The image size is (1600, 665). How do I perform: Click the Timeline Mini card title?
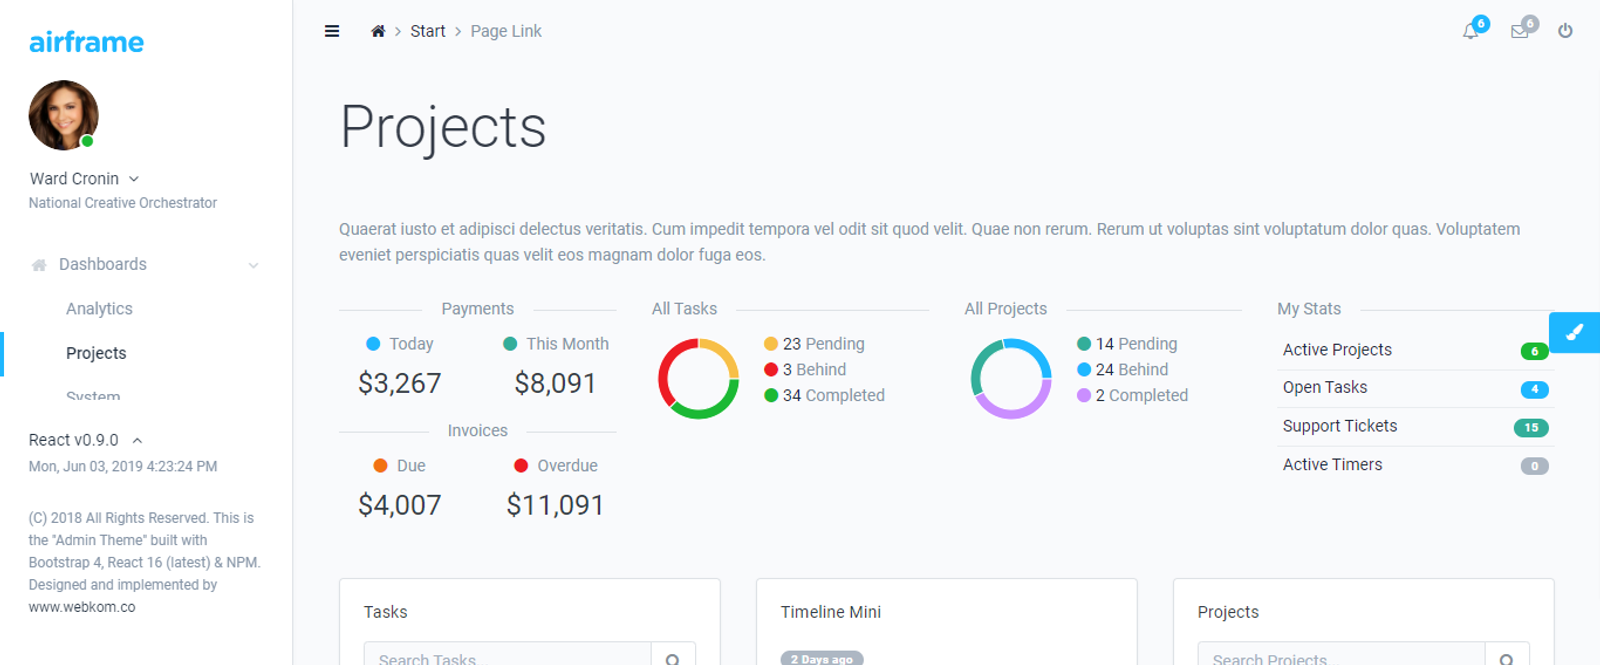click(831, 612)
